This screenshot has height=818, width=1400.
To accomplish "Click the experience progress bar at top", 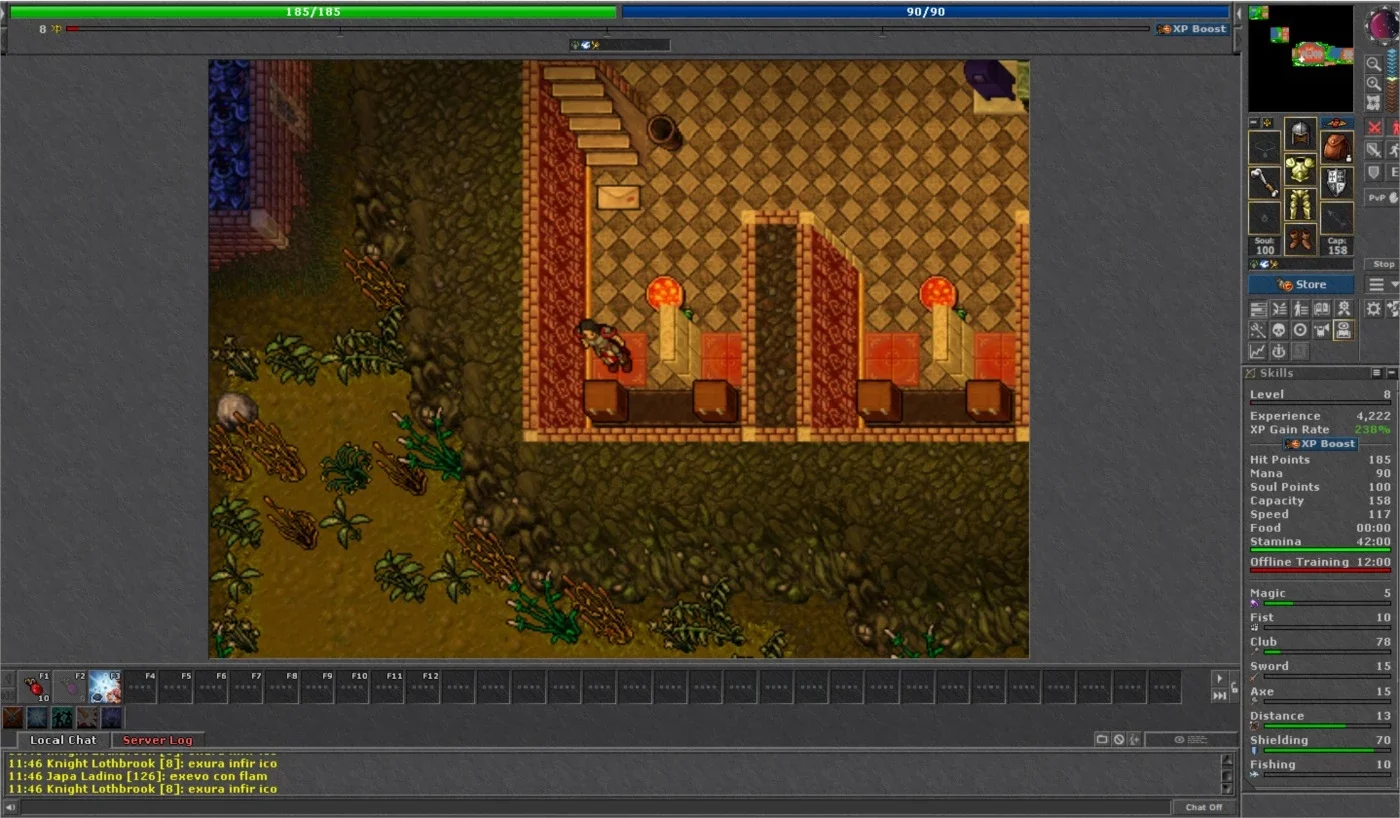I will point(608,29).
